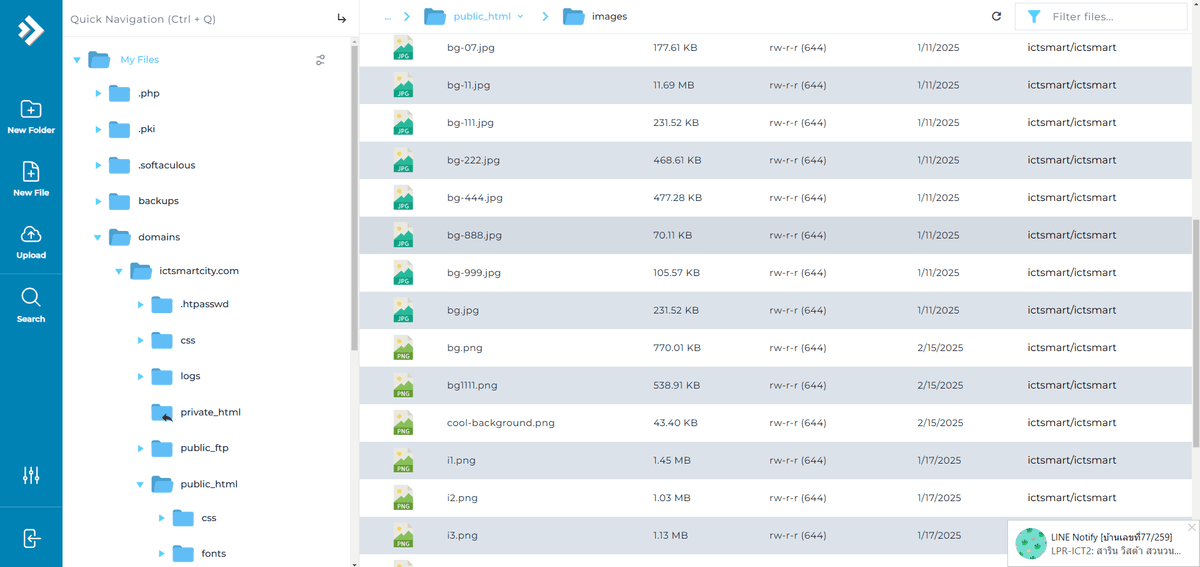
Task: Collapse the public_html tree folder
Action: point(140,484)
